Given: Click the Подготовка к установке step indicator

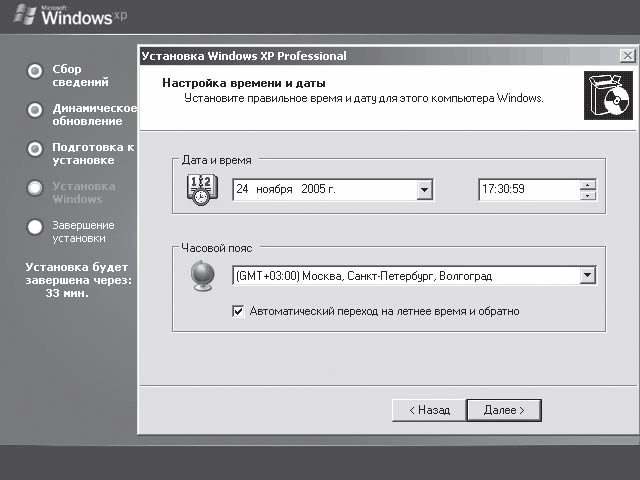Looking at the screenshot, I should coord(35,149).
